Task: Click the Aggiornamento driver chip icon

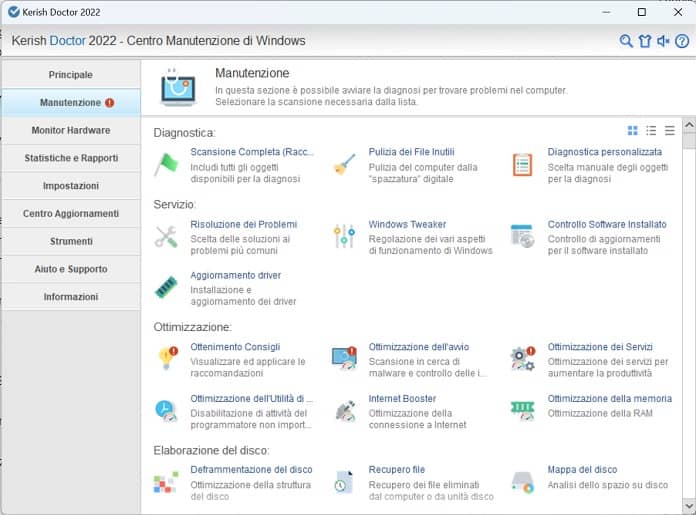Action: [166, 287]
